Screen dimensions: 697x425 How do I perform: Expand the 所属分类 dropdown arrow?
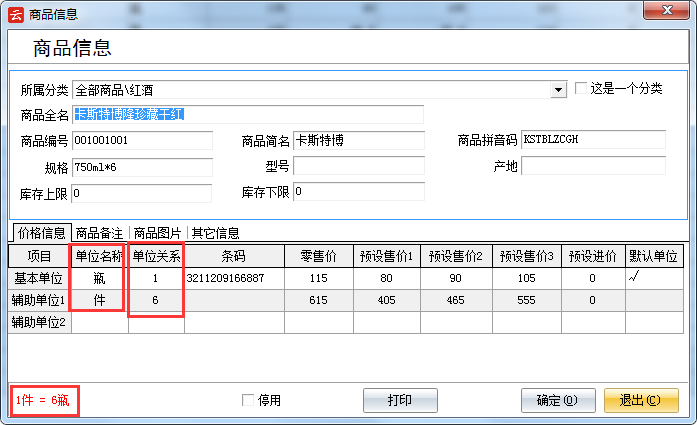pos(559,90)
